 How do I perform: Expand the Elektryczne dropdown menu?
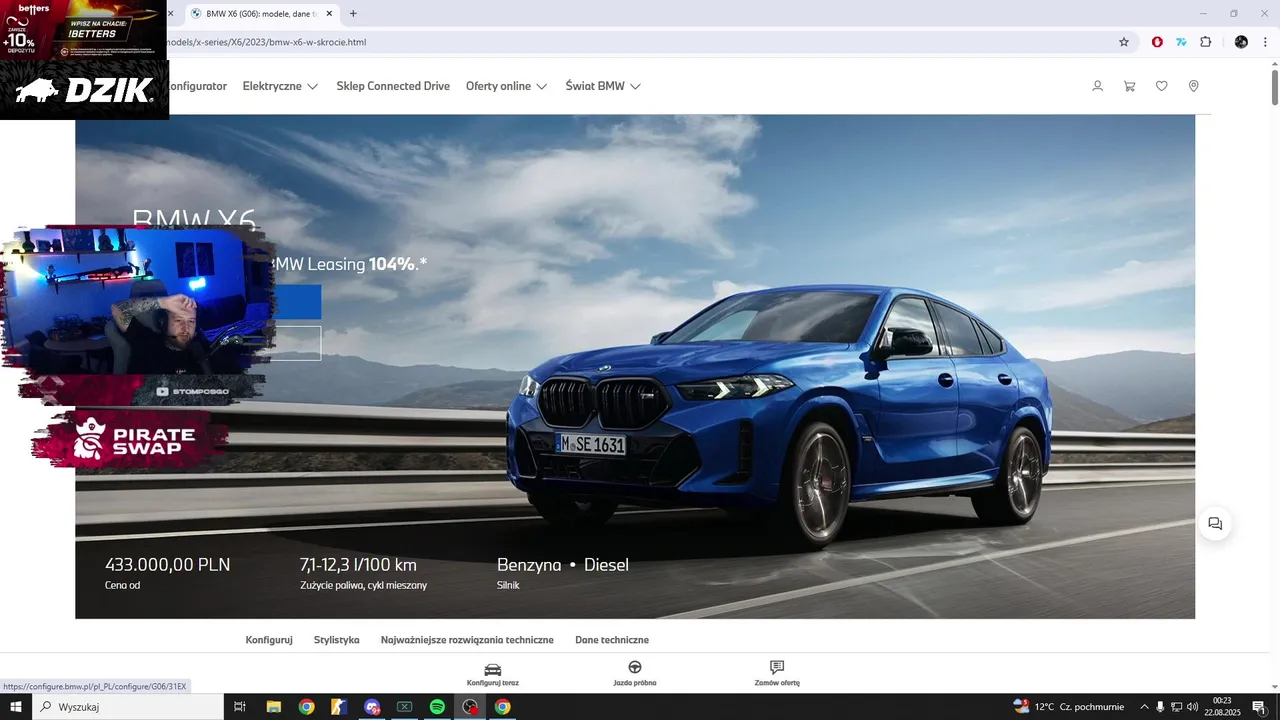coord(280,86)
